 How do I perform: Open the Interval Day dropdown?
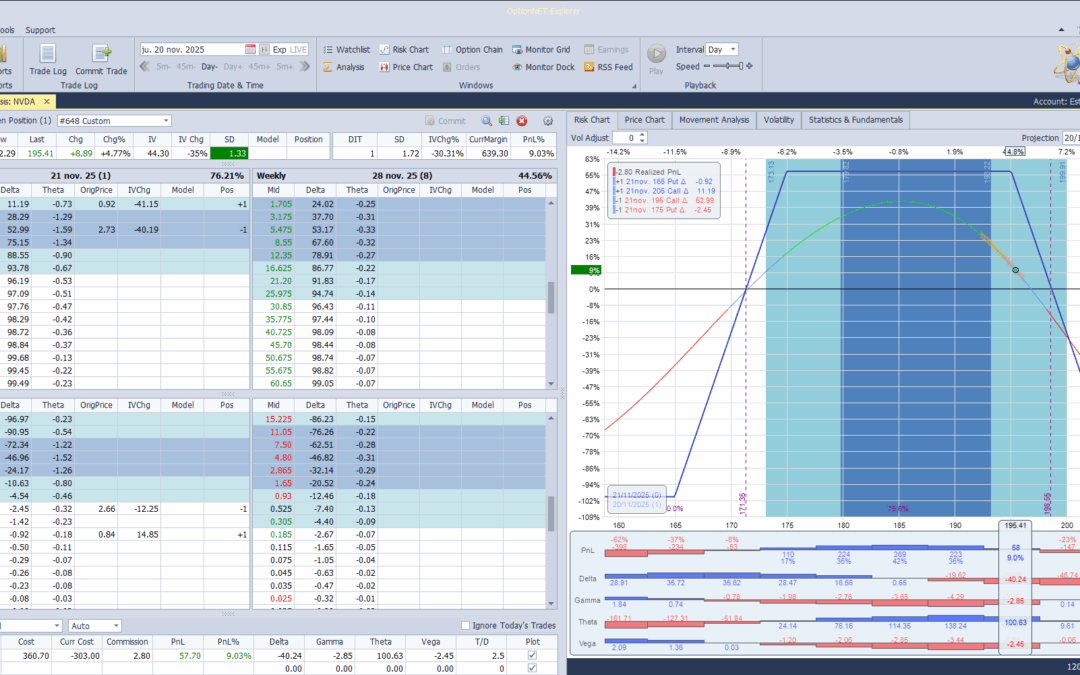click(x=733, y=50)
